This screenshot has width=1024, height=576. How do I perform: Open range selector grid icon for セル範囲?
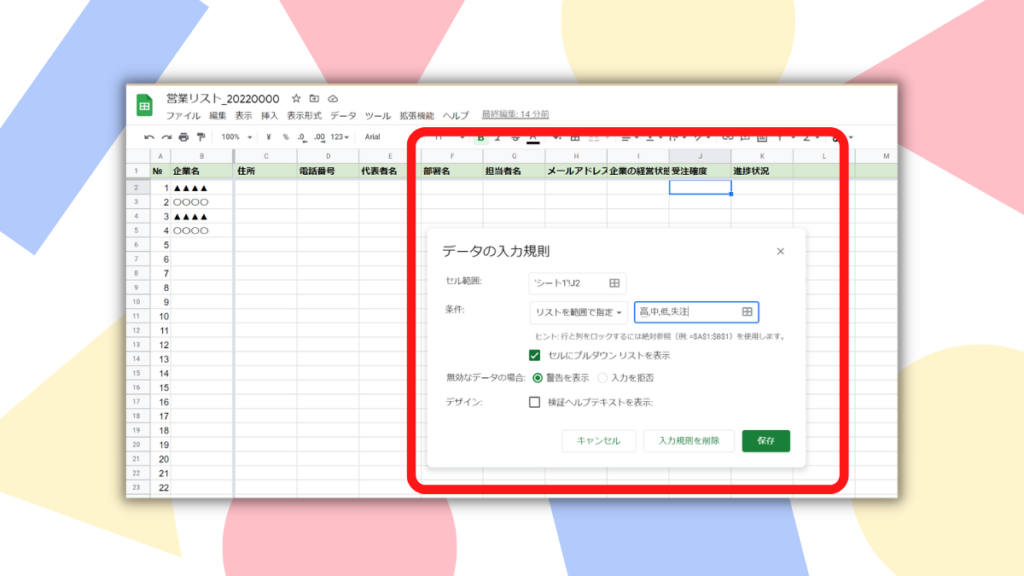pos(615,283)
